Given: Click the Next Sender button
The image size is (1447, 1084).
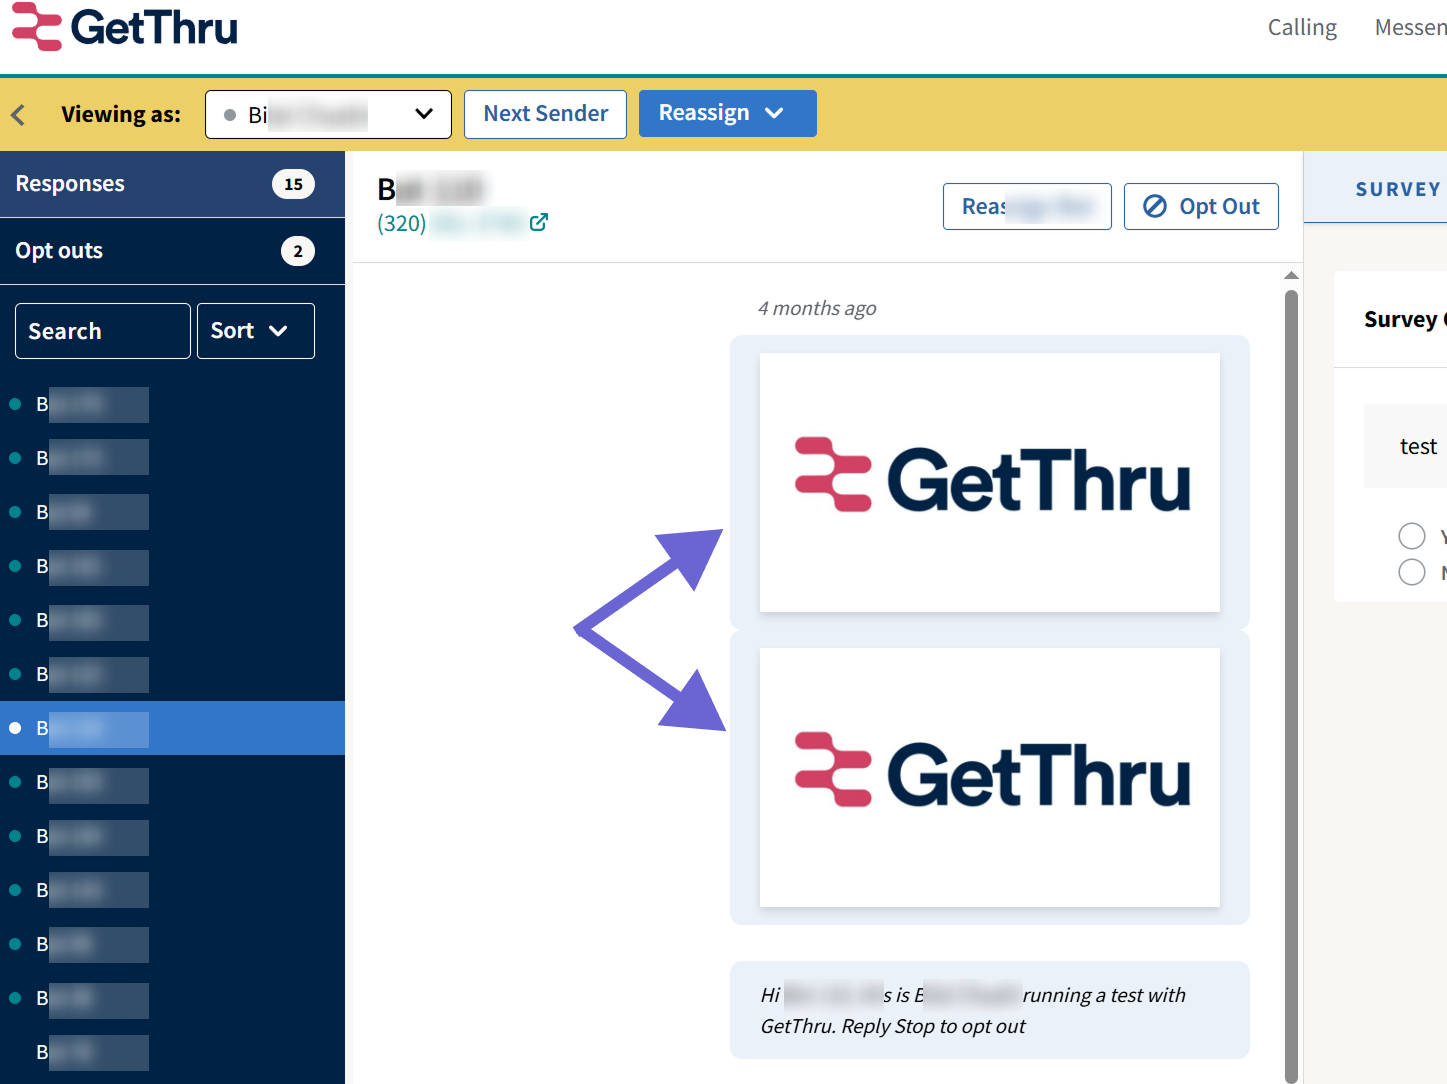Looking at the screenshot, I should coord(545,114).
